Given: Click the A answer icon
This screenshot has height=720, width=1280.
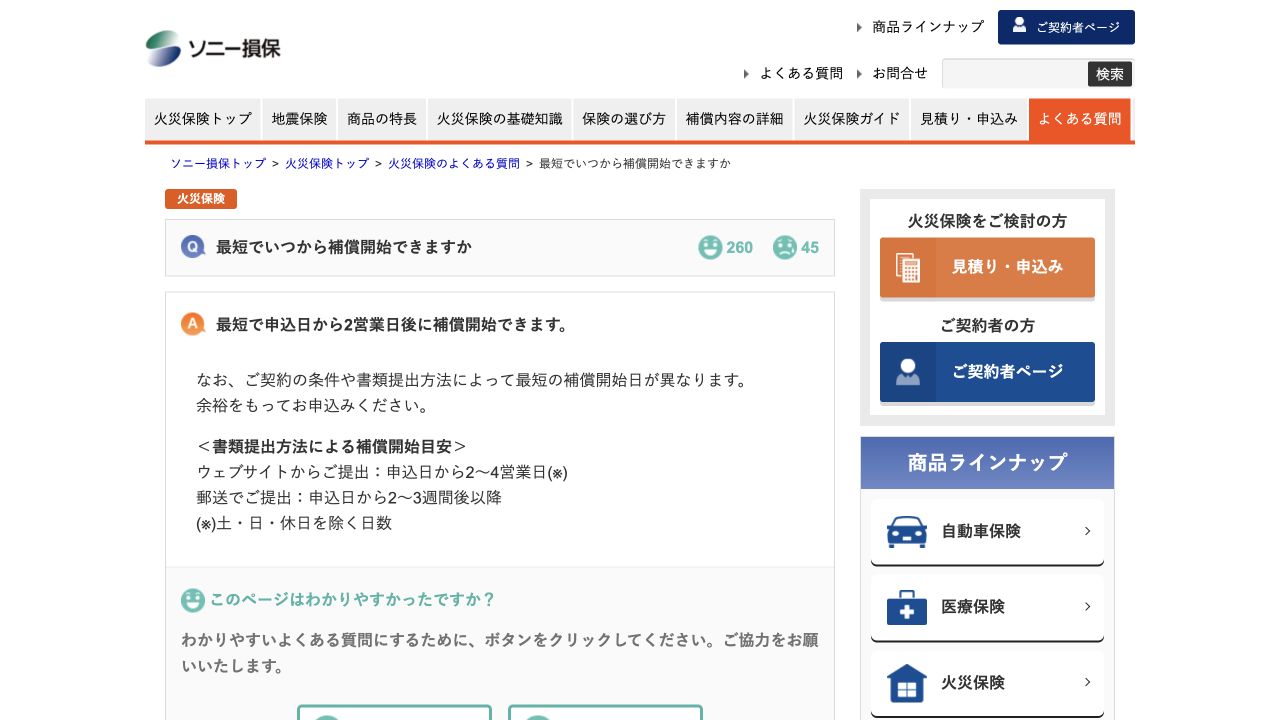Looking at the screenshot, I should click(x=193, y=324).
